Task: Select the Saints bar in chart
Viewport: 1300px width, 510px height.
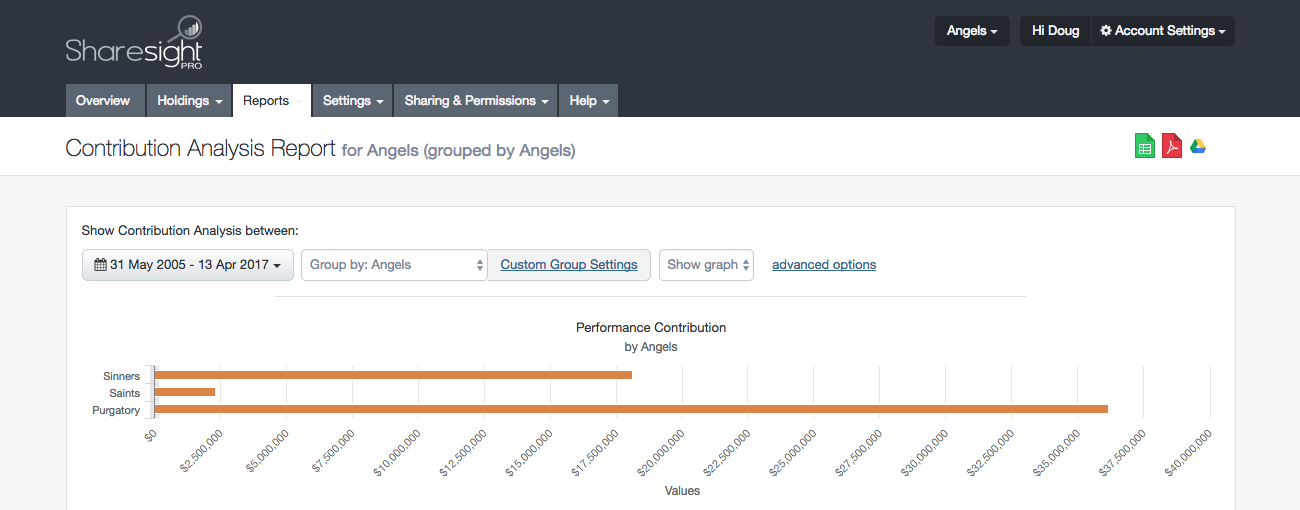Action: point(184,392)
